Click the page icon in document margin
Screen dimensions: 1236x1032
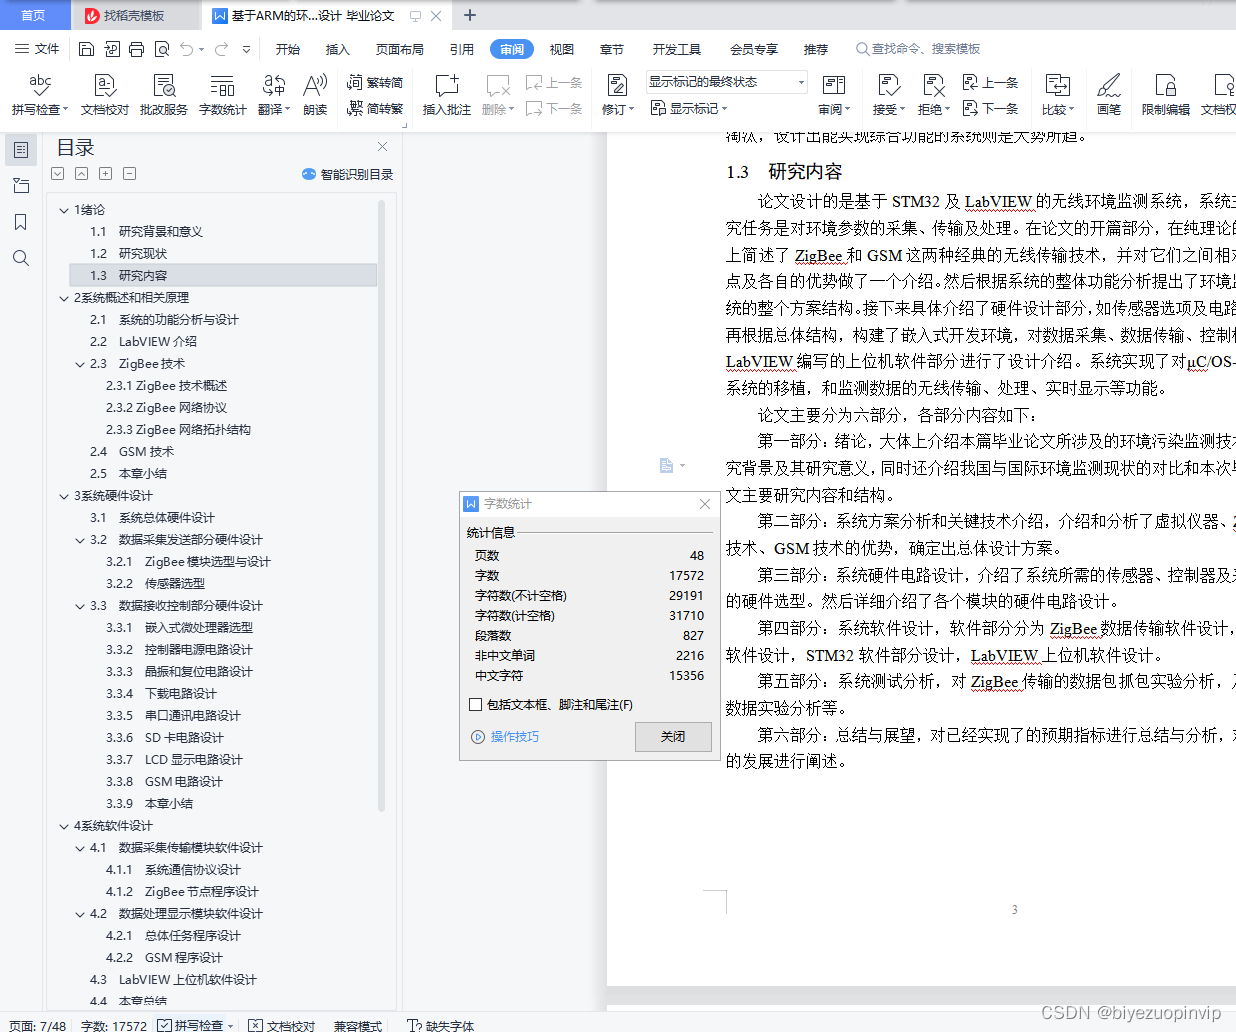point(667,465)
